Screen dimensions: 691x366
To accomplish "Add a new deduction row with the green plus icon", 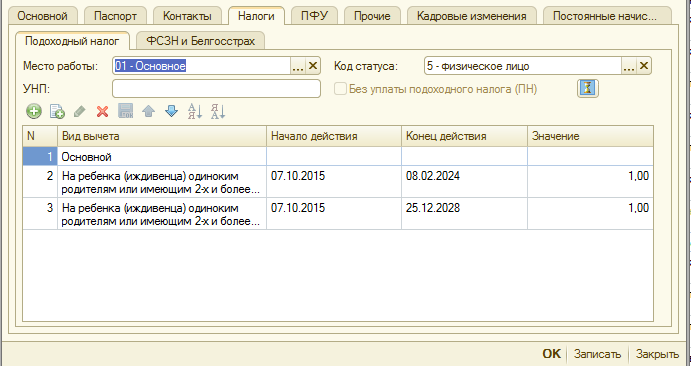I will 34,111.
